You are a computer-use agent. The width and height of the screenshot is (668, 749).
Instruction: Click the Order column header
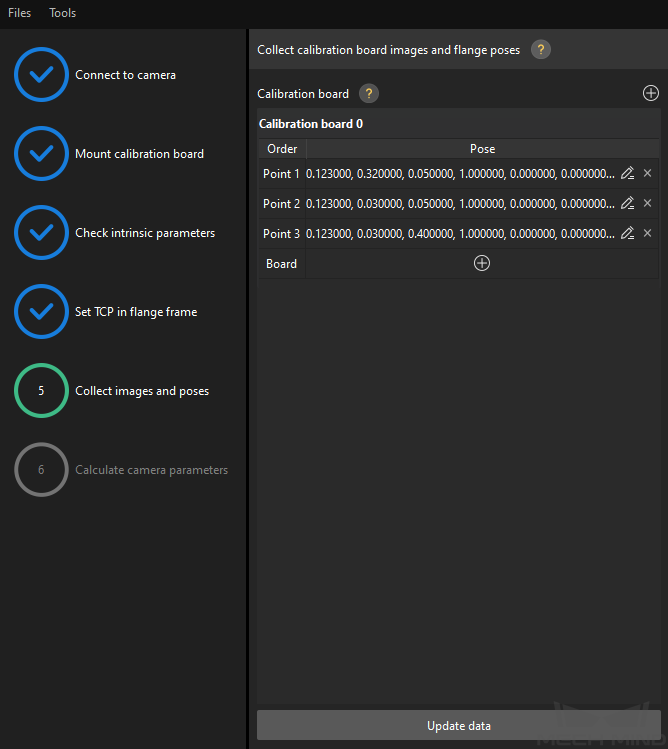click(282, 149)
